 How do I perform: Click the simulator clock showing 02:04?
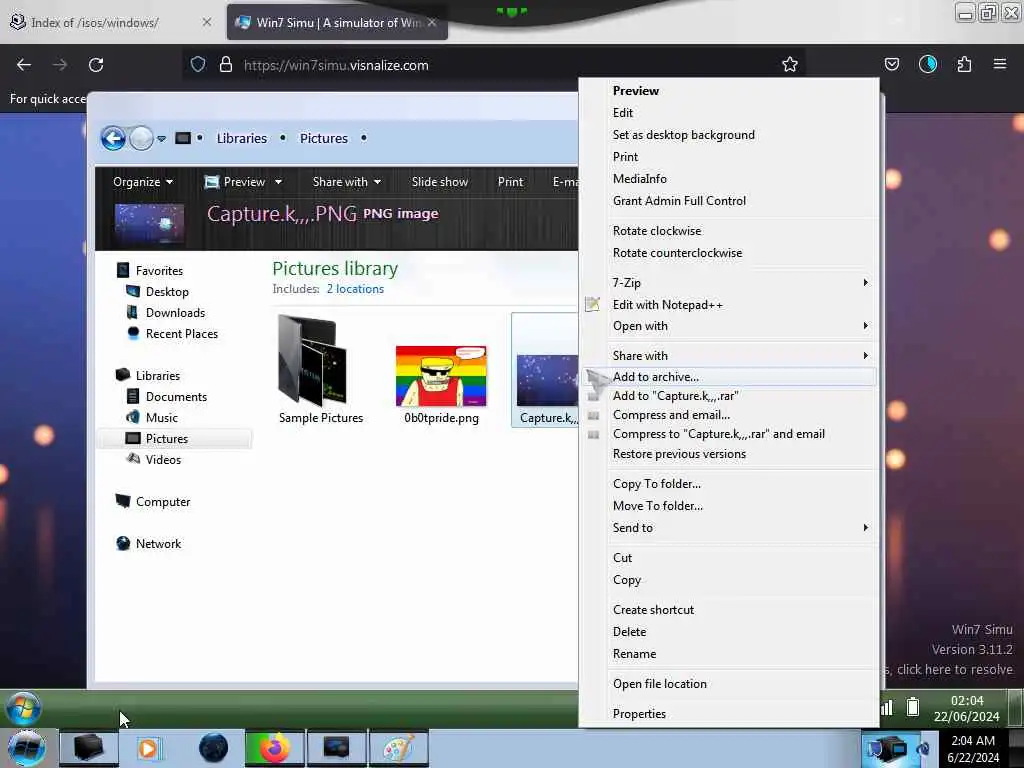click(967, 701)
